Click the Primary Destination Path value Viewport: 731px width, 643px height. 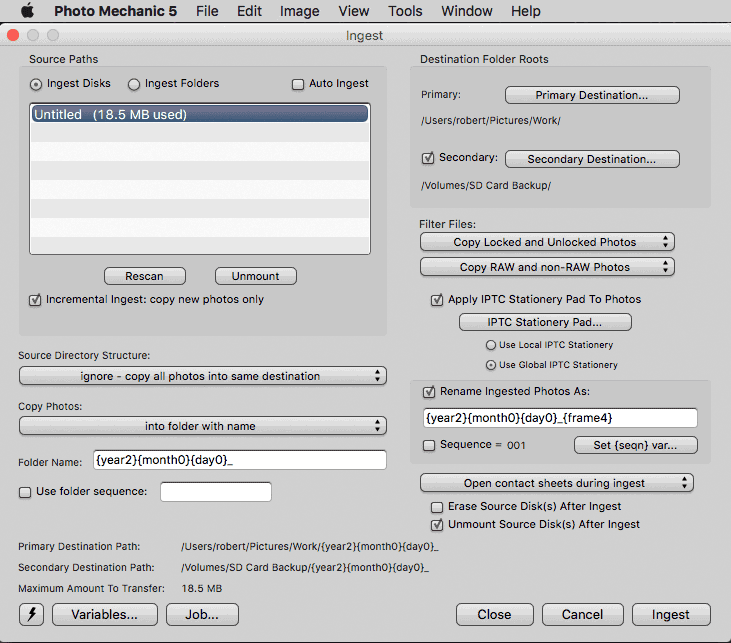310,546
